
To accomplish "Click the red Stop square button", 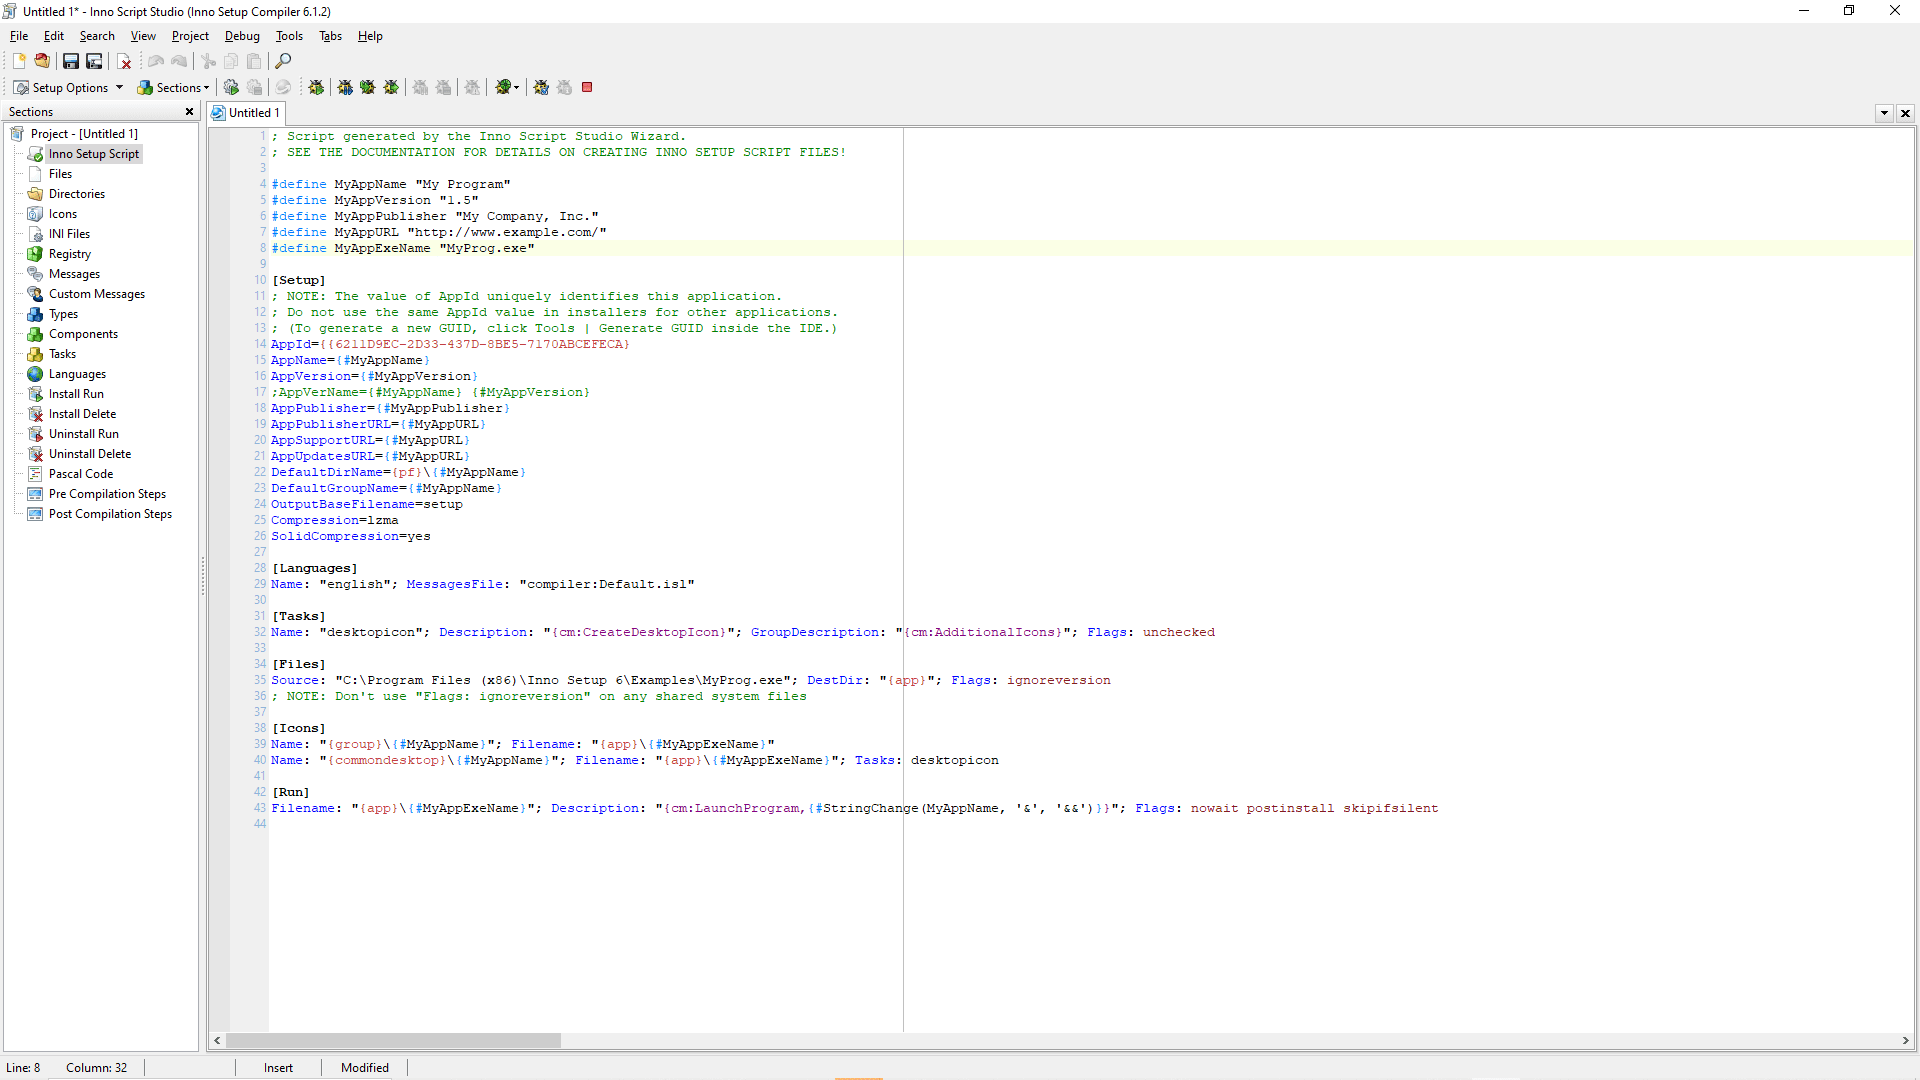I will [x=587, y=87].
